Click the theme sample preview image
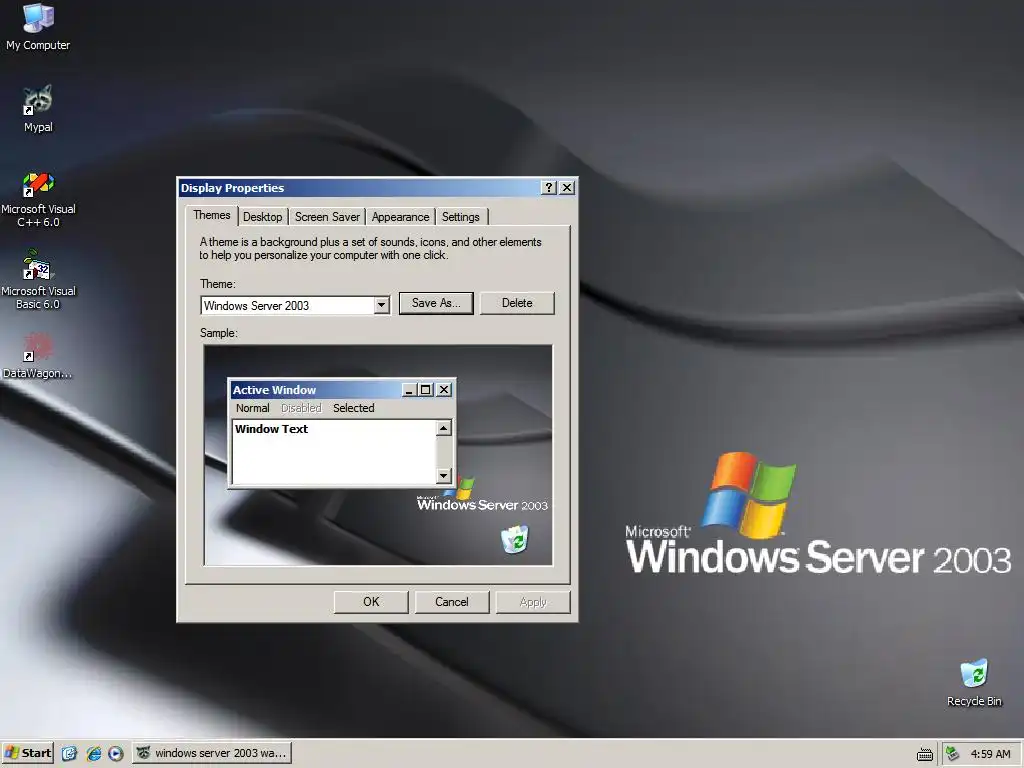The width and height of the screenshot is (1024, 768). tap(378, 455)
